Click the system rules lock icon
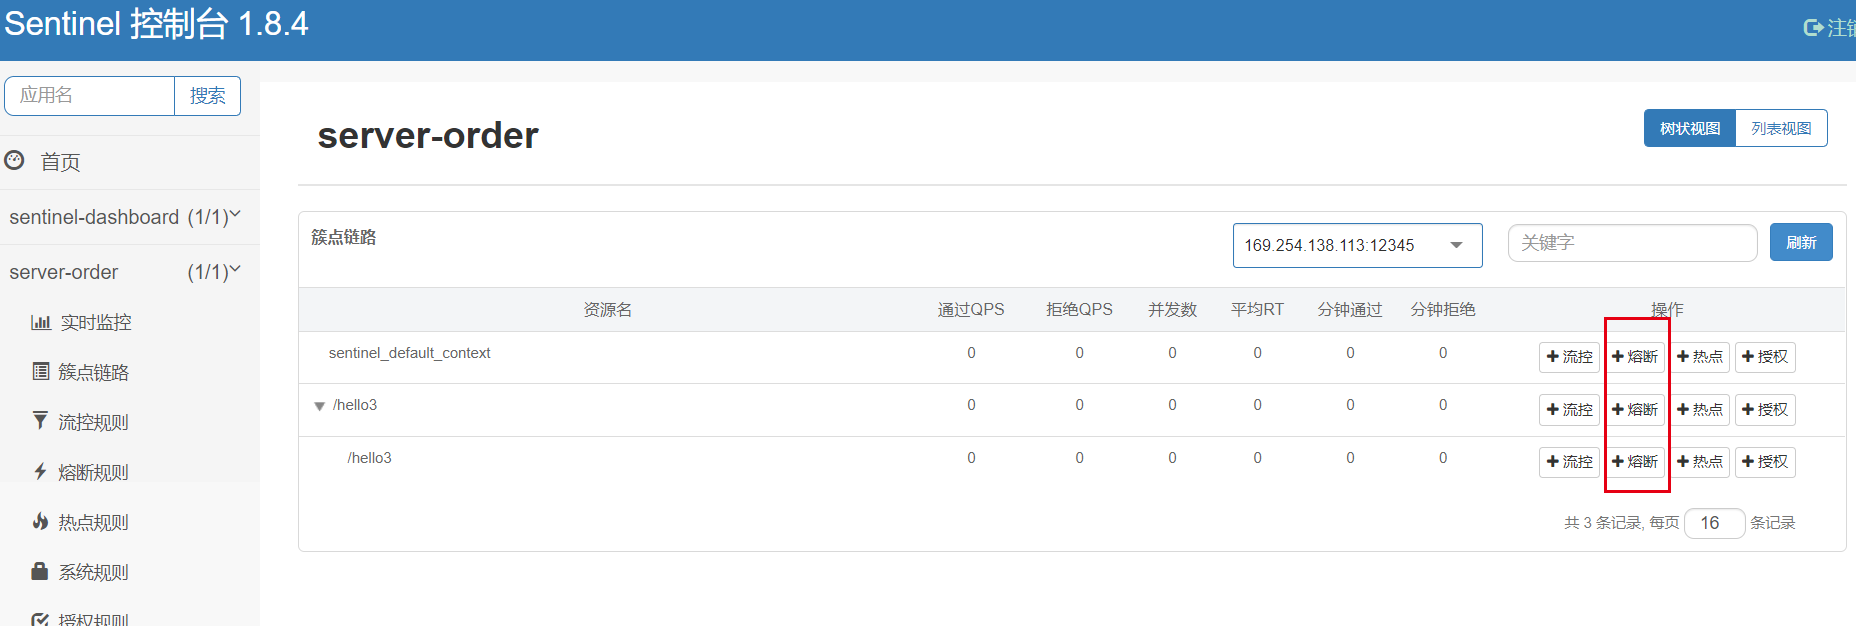Viewport: 1856px width, 626px height. click(x=40, y=571)
